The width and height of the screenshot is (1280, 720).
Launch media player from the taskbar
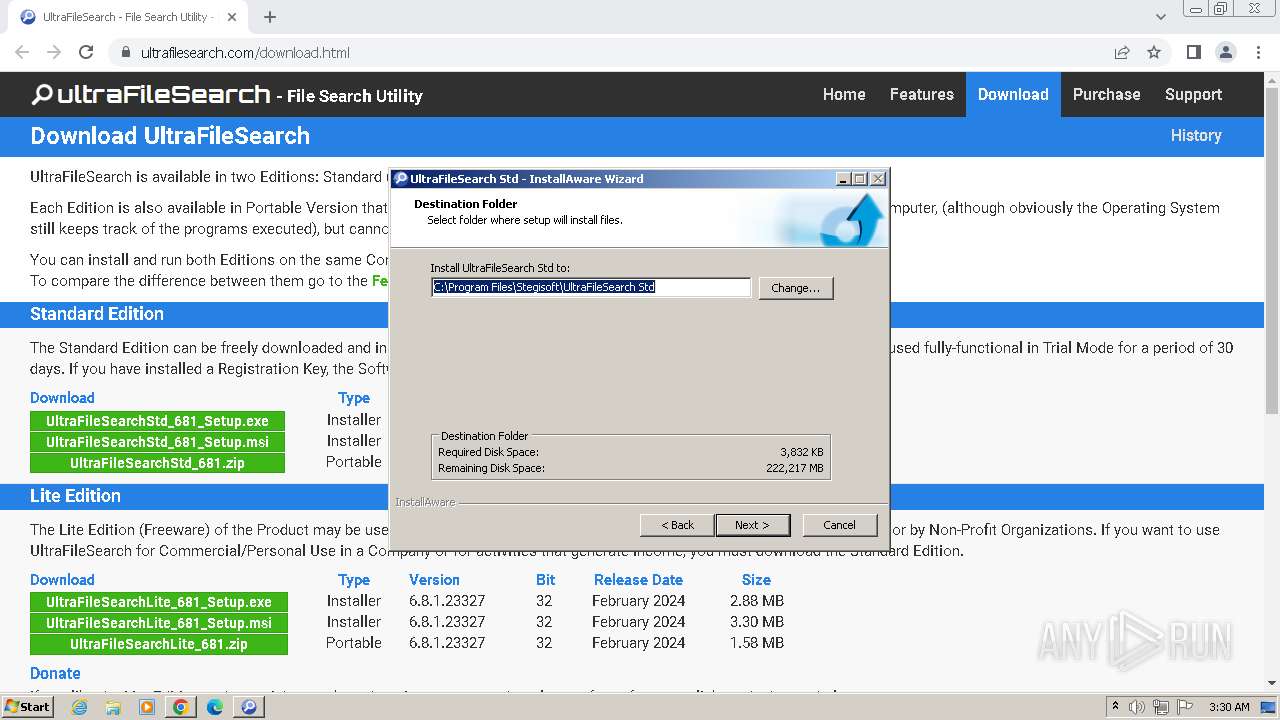(x=147, y=707)
